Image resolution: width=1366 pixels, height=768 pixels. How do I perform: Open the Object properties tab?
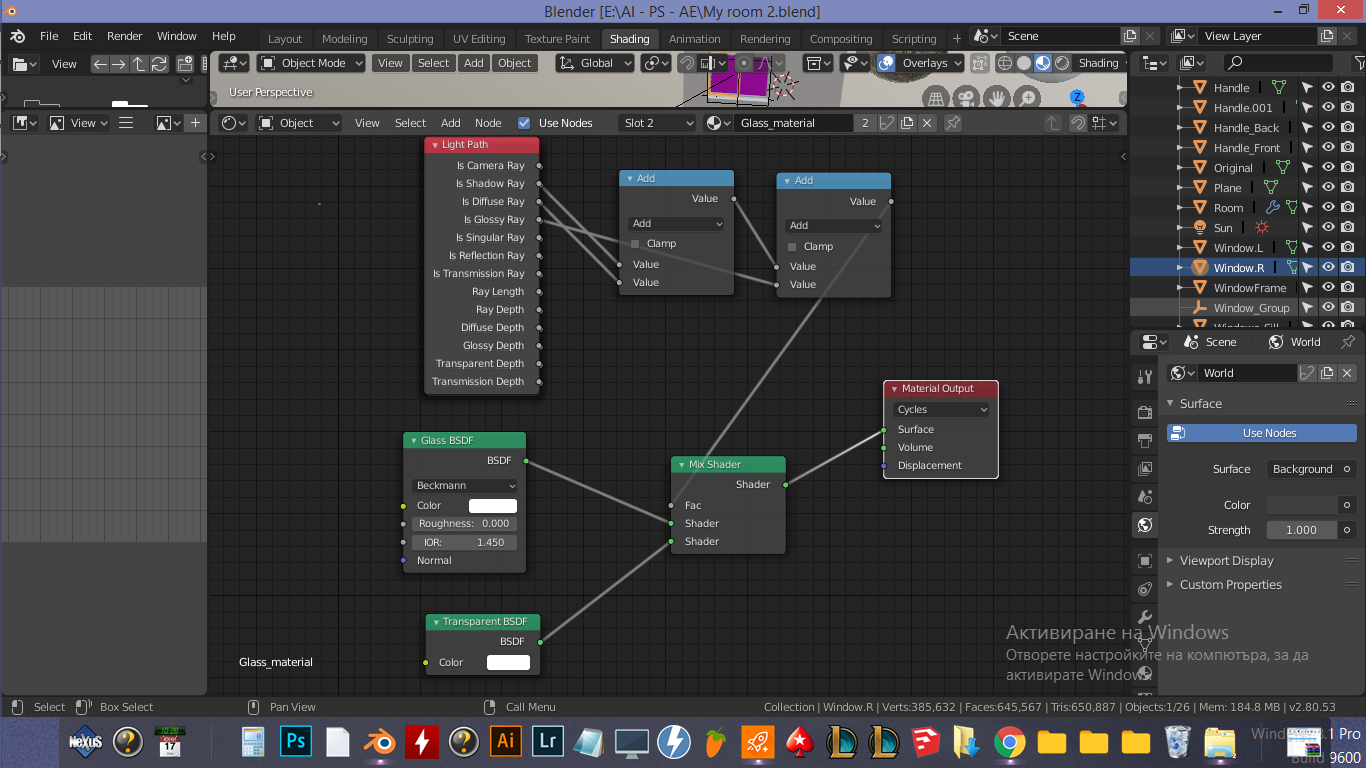(1145, 560)
